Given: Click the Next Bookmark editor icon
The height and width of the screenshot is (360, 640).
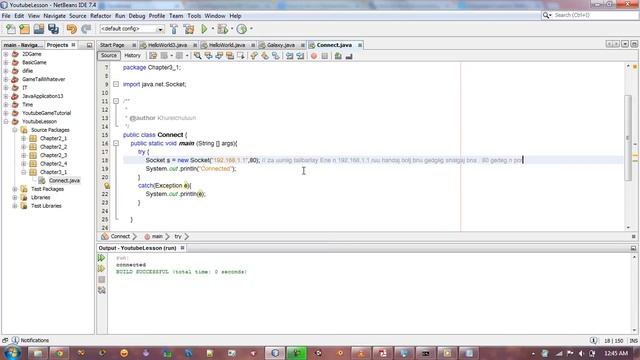Looking at the screenshot, I should pyautogui.click(x=265, y=56).
